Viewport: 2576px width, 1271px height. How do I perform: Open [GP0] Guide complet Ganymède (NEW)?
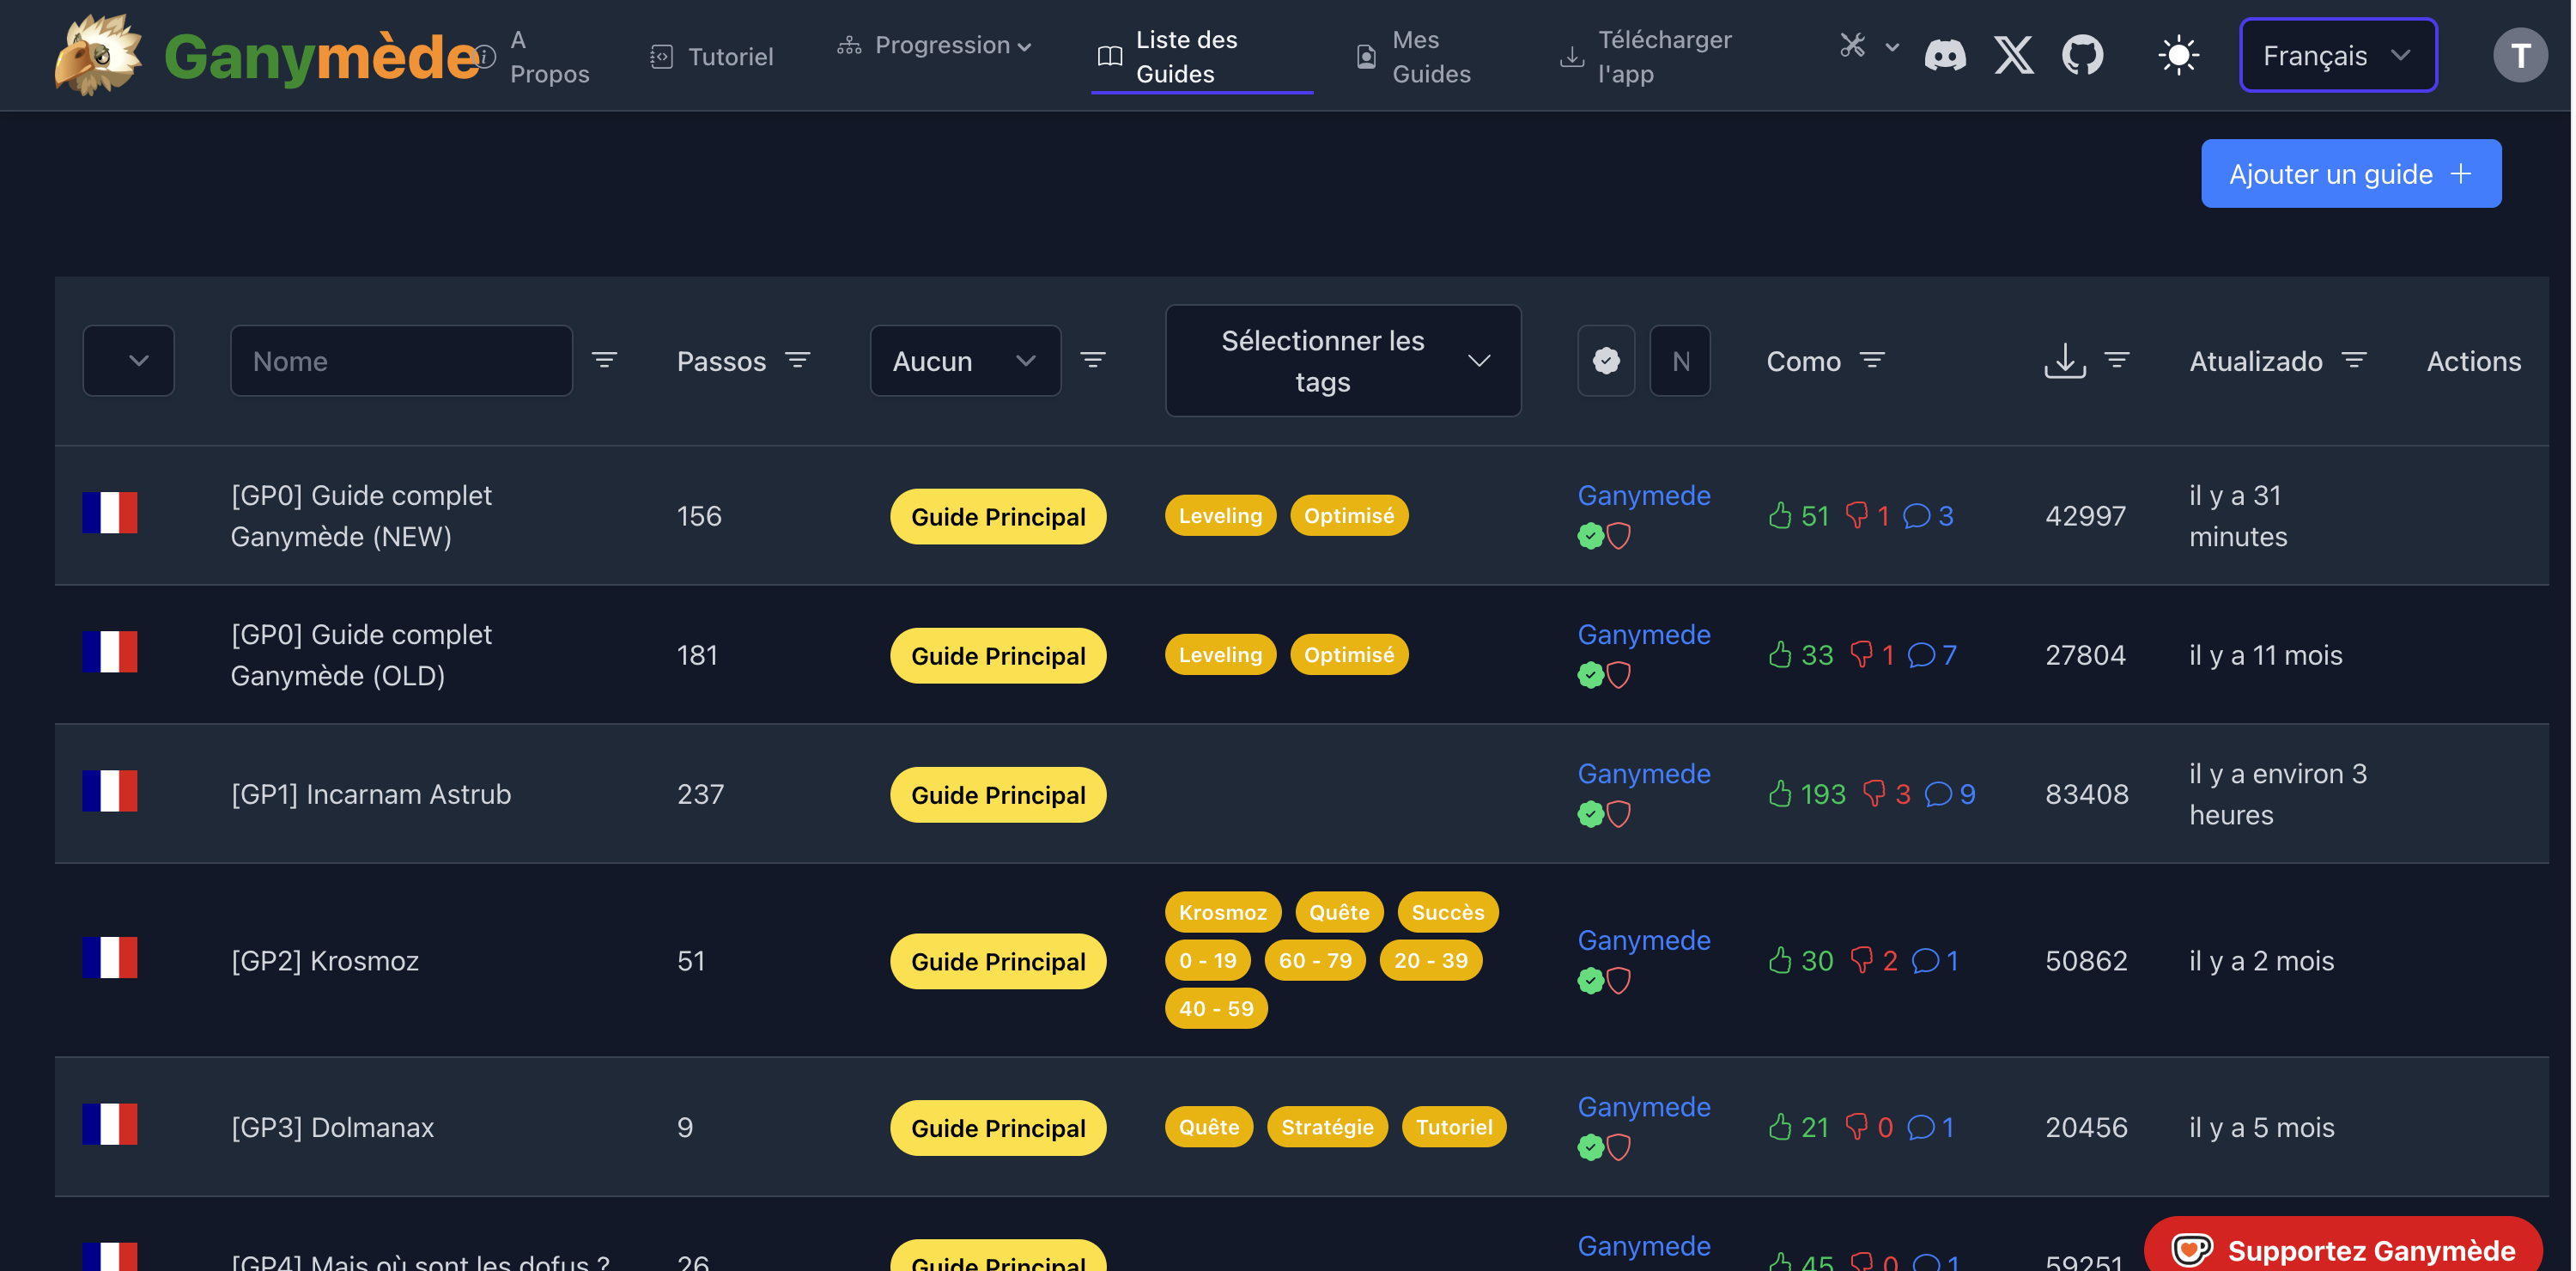coord(362,516)
